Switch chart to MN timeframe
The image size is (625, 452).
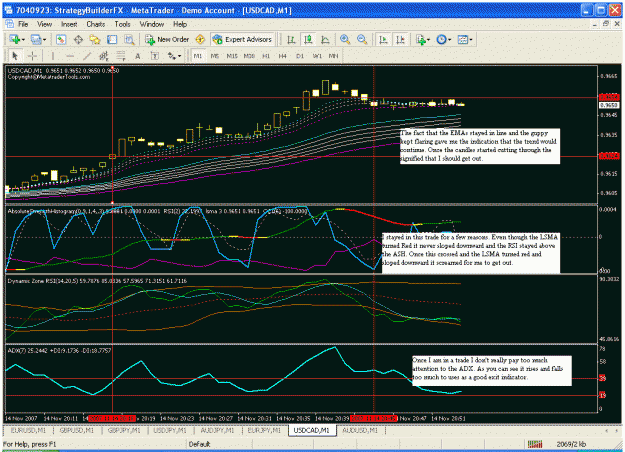click(333, 56)
